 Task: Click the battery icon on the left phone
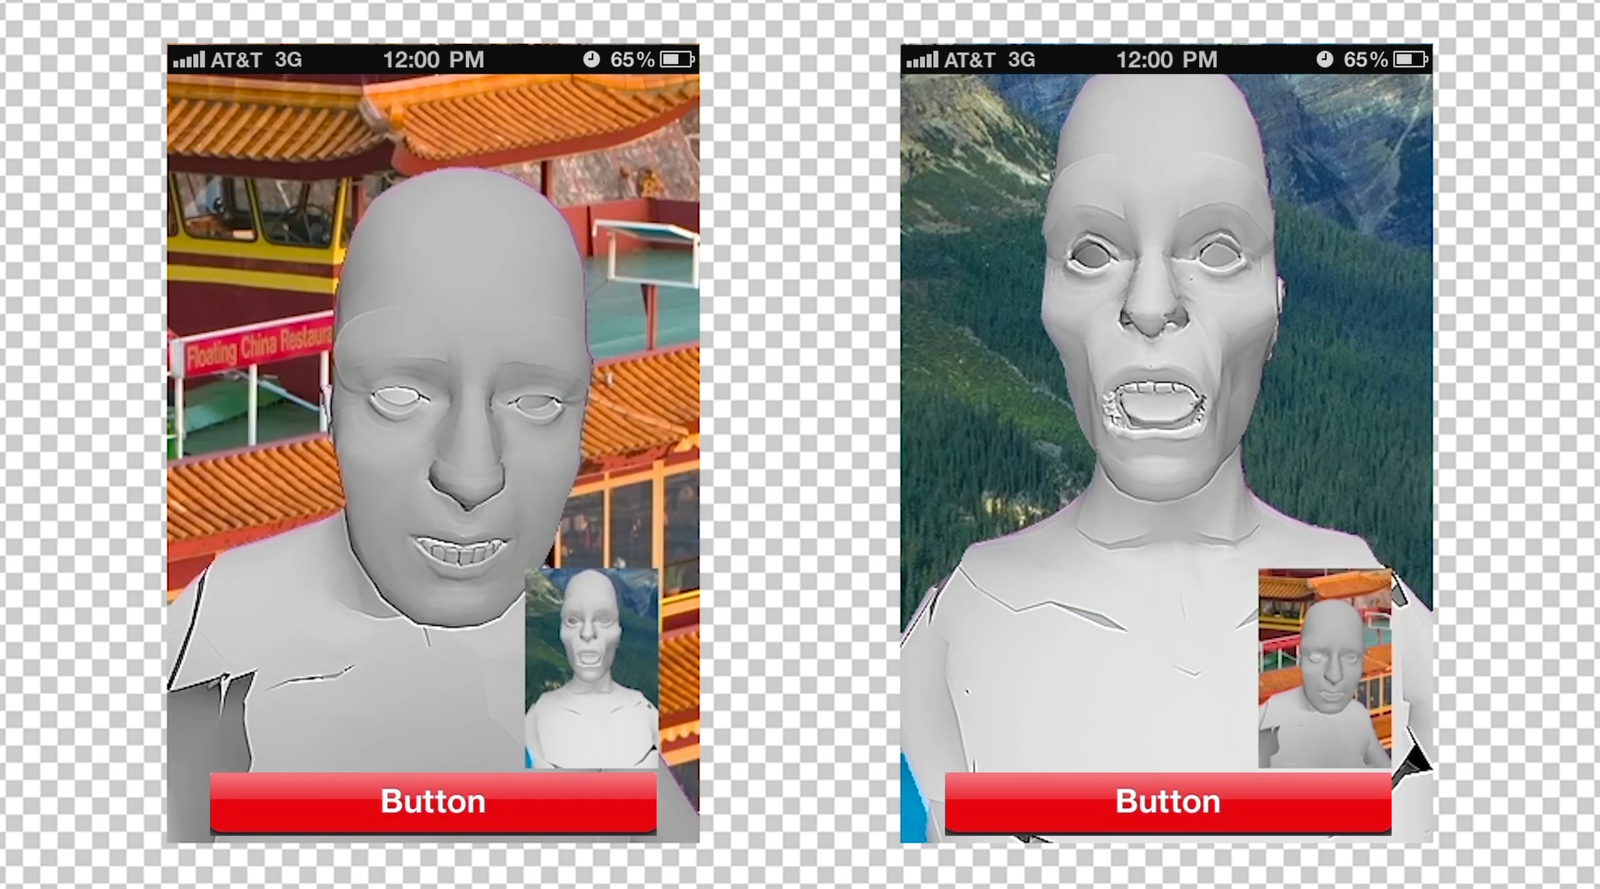[x=677, y=60]
